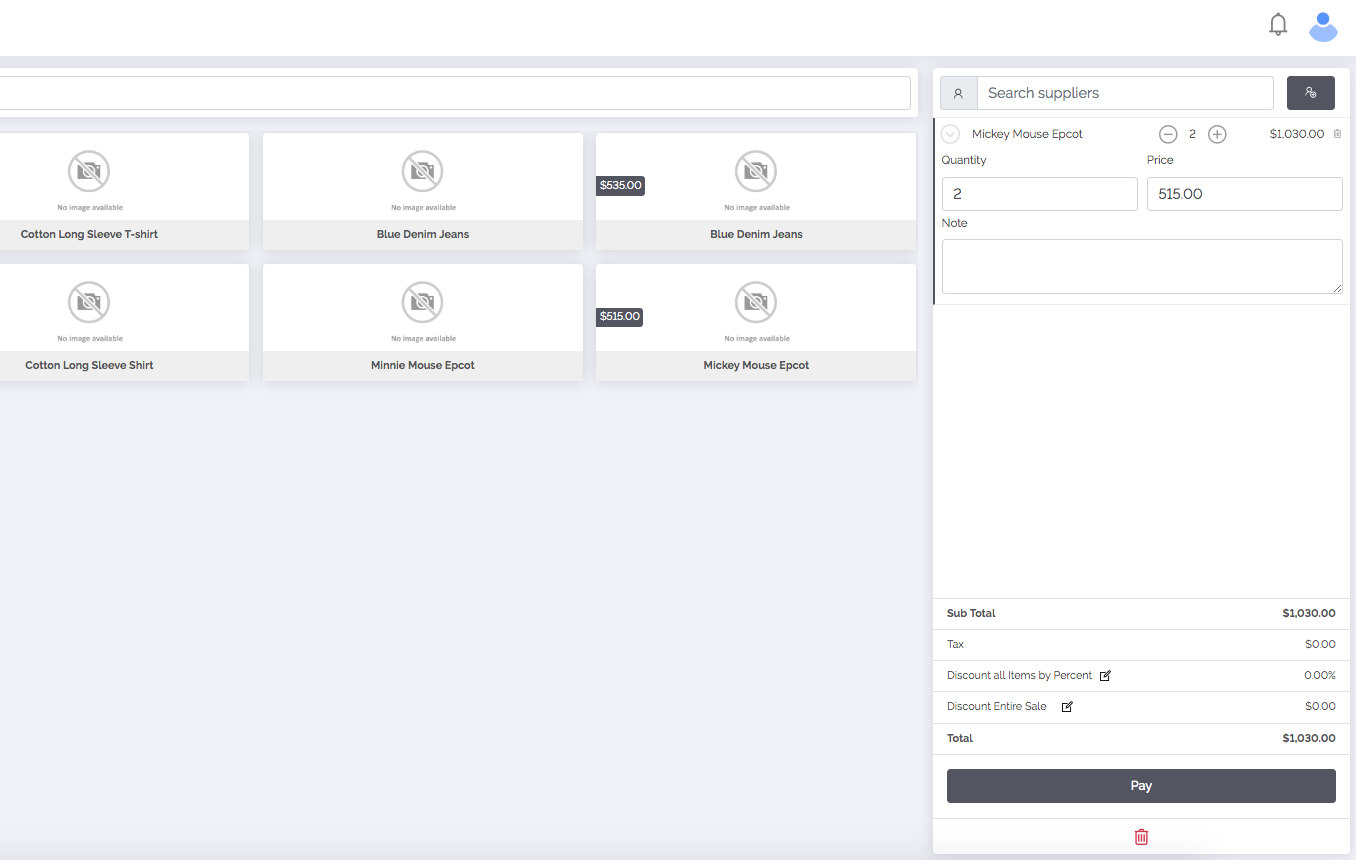Open the notifications bell
Image resolution: width=1356 pixels, height=860 pixels.
(1277, 25)
